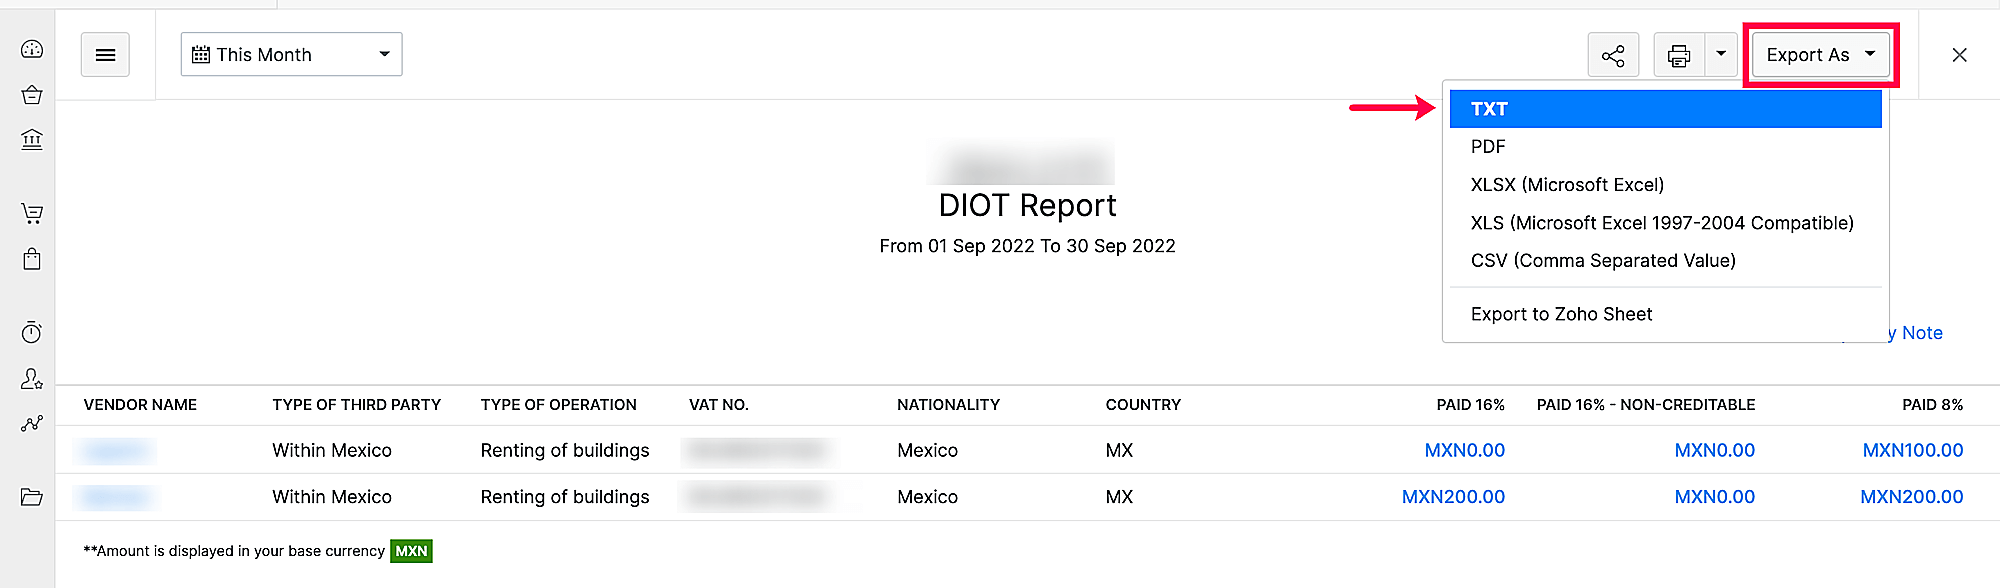Viewport: 2000px width, 588px height.
Task: Click the Share report icon
Action: pyautogui.click(x=1613, y=55)
